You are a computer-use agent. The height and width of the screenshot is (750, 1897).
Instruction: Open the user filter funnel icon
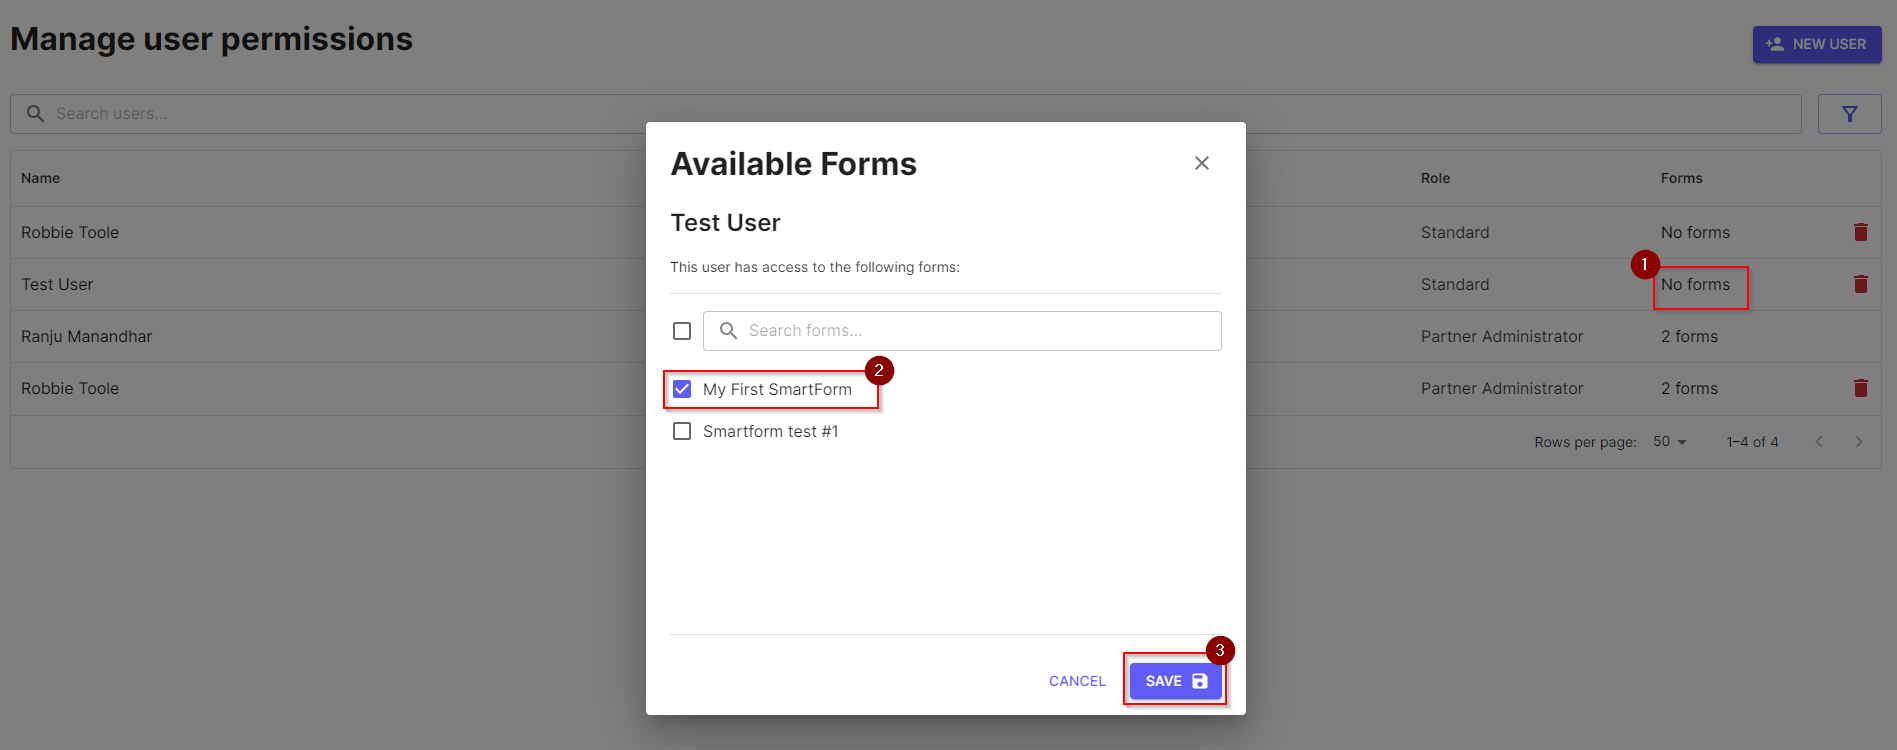(x=1850, y=114)
